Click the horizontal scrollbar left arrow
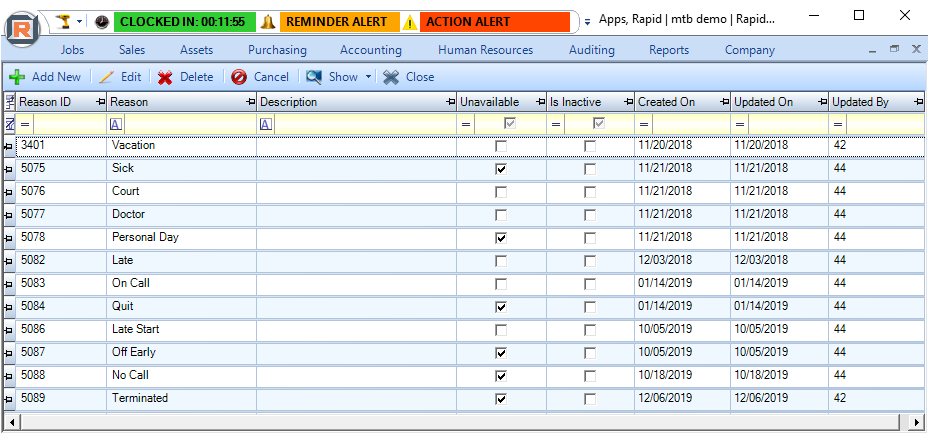 tap(11, 422)
